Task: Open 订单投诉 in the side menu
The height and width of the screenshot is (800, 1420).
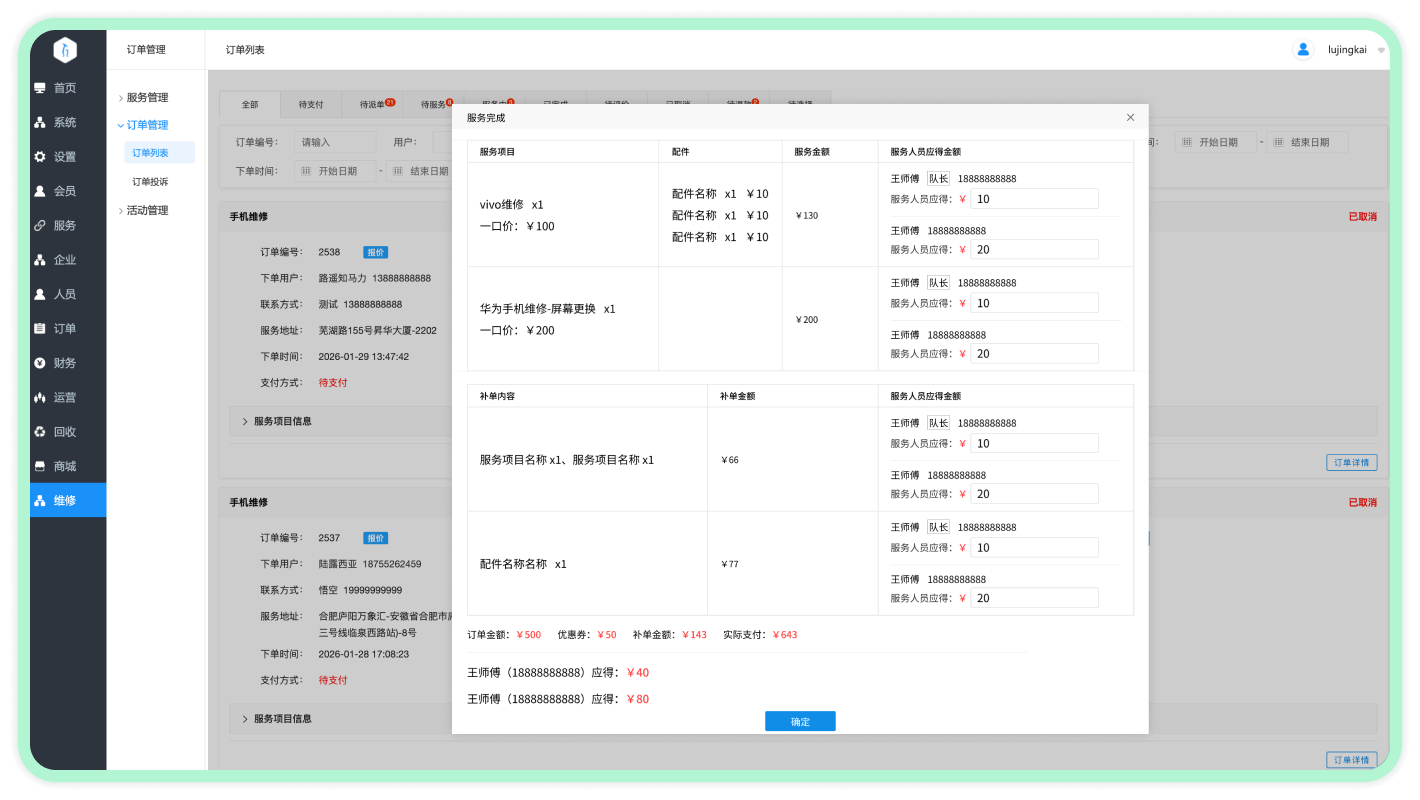Action: [x=150, y=182]
